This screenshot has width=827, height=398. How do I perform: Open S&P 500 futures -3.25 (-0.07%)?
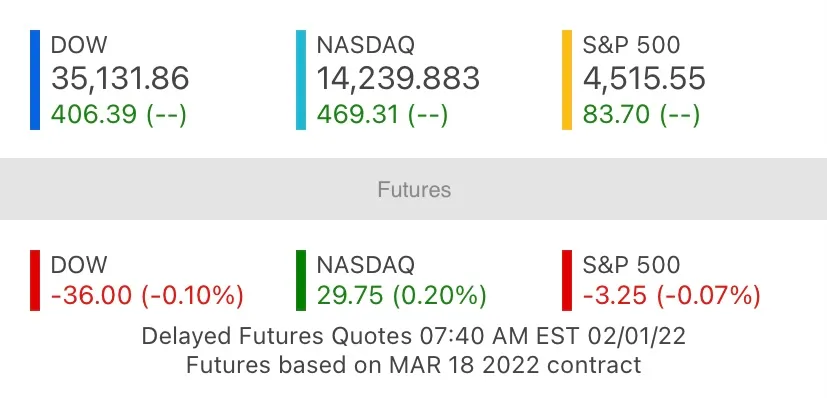(x=671, y=296)
